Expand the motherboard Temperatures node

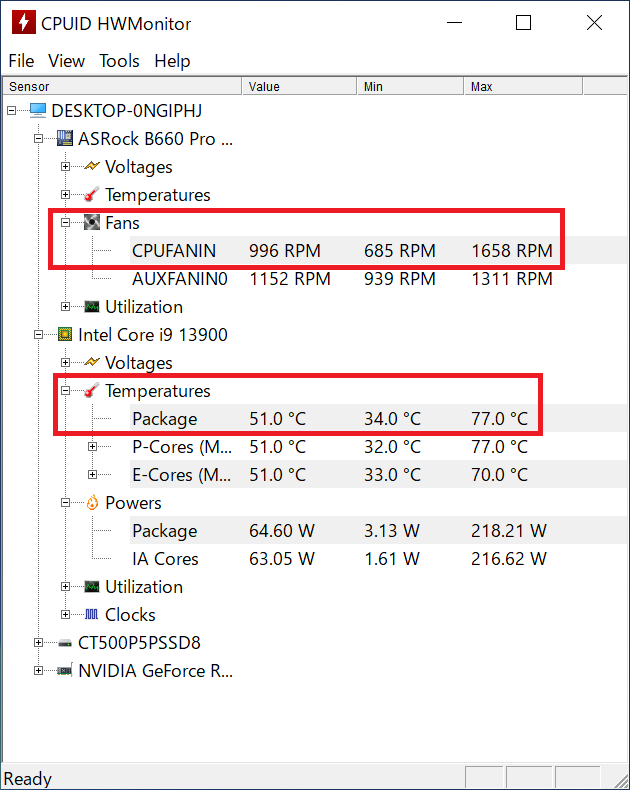66,194
